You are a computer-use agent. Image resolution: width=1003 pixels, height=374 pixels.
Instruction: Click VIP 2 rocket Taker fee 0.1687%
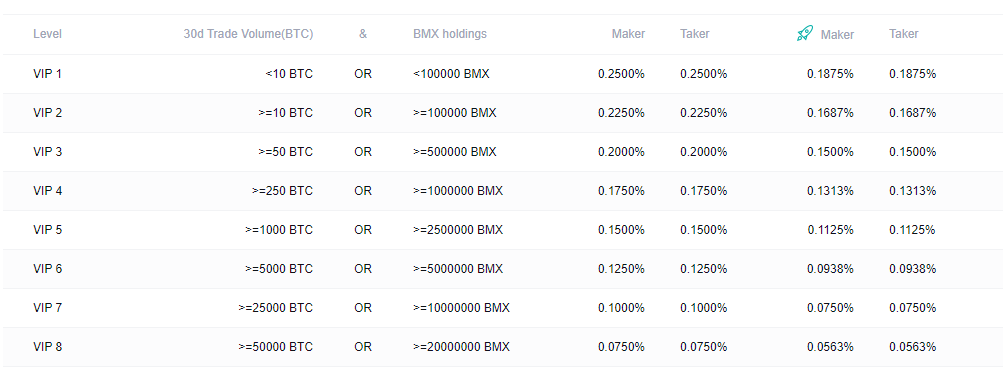coord(913,113)
